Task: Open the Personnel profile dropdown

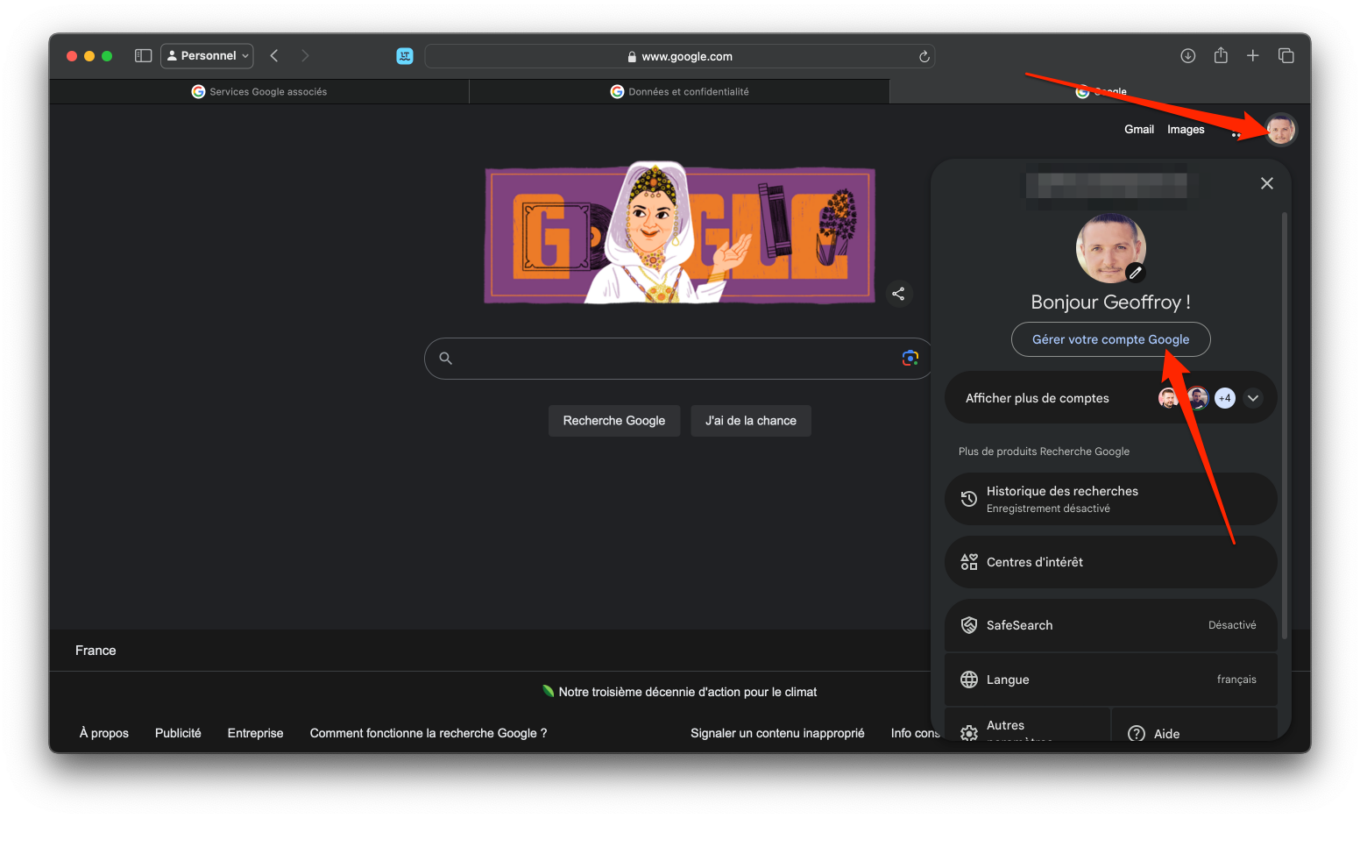Action: pyautogui.click(x=207, y=56)
